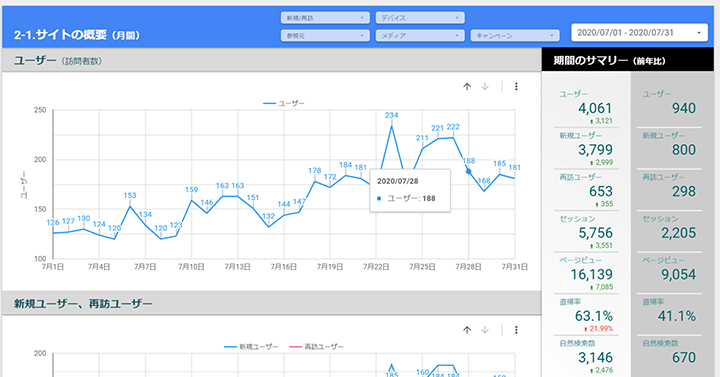Open the 参照元 filter dropdown
This screenshot has height=377, width=720.
[325, 35]
